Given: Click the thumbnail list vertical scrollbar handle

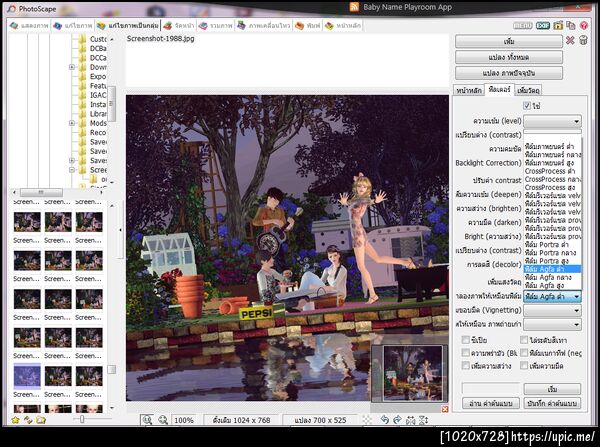Looking at the screenshot, I should [112, 369].
